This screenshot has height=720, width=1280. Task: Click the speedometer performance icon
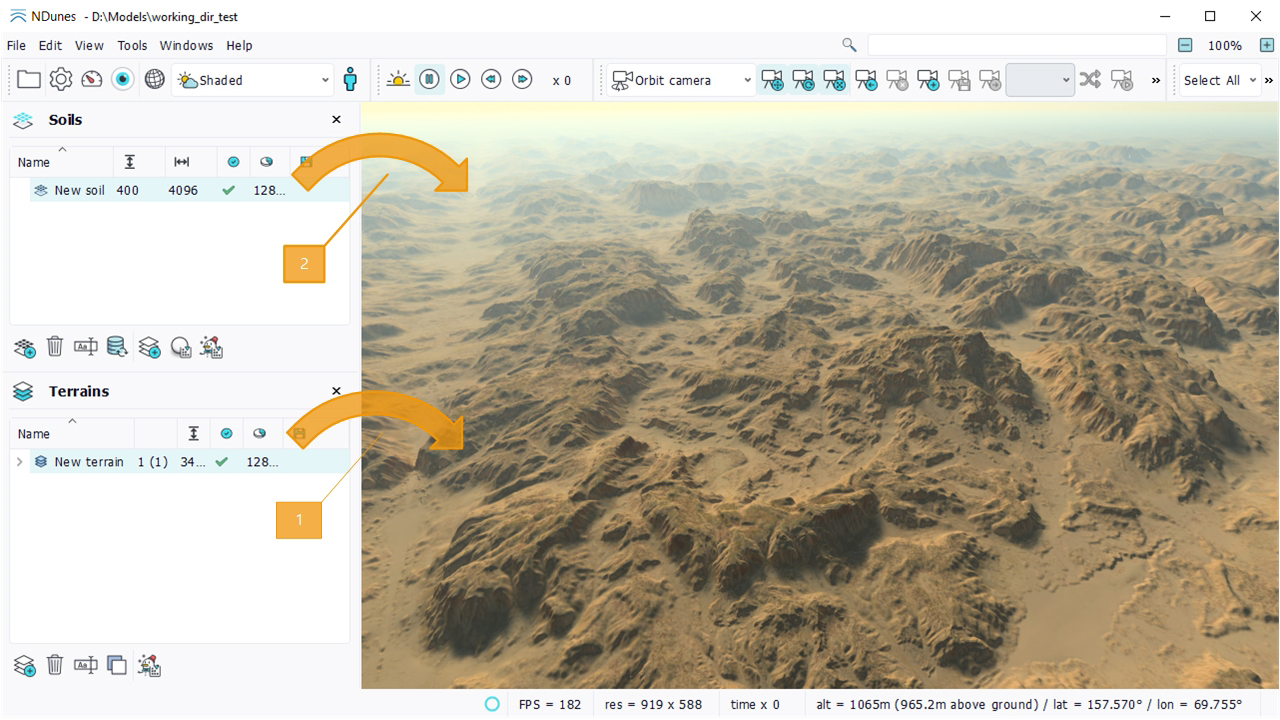[92, 80]
